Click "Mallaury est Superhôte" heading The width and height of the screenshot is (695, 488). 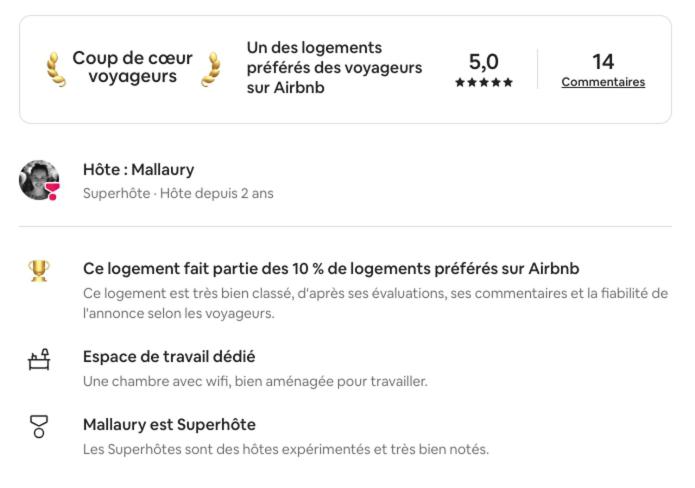169,425
